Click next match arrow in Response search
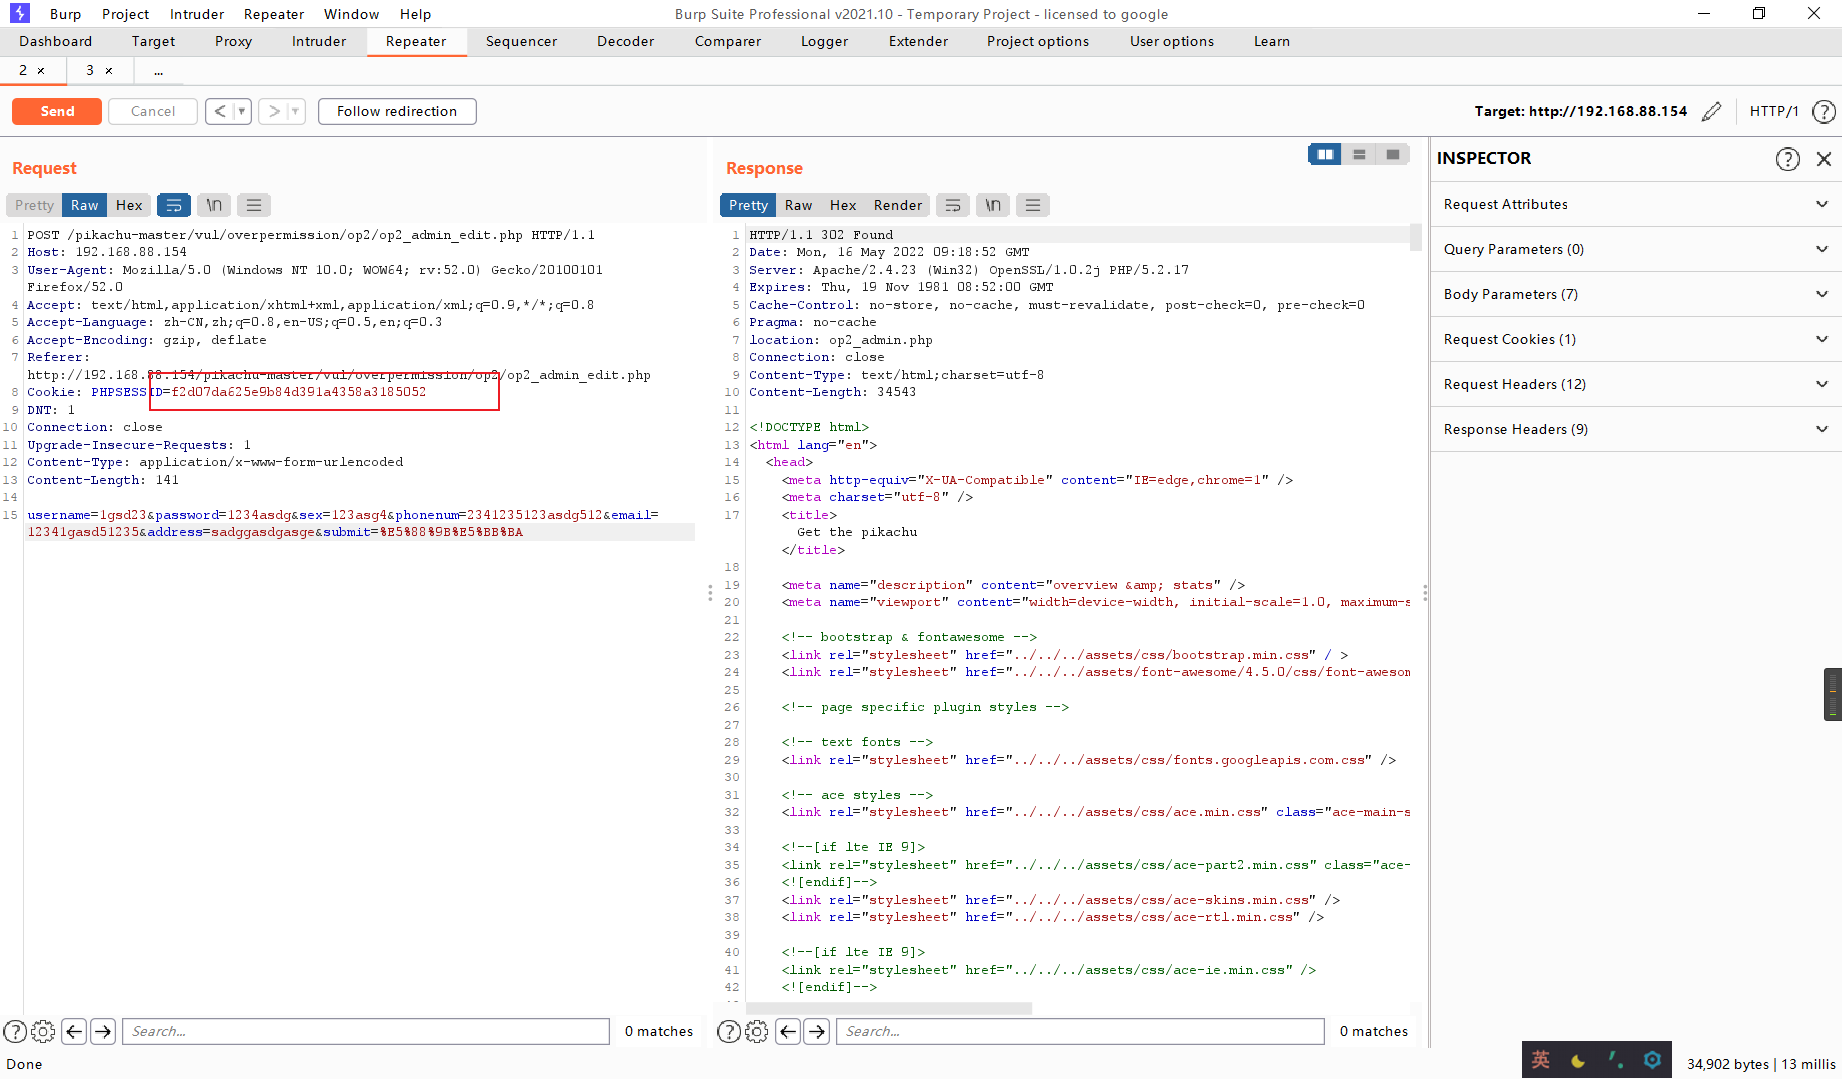Image resolution: width=1842 pixels, height=1080 pixels. (x=817, y=1031)
